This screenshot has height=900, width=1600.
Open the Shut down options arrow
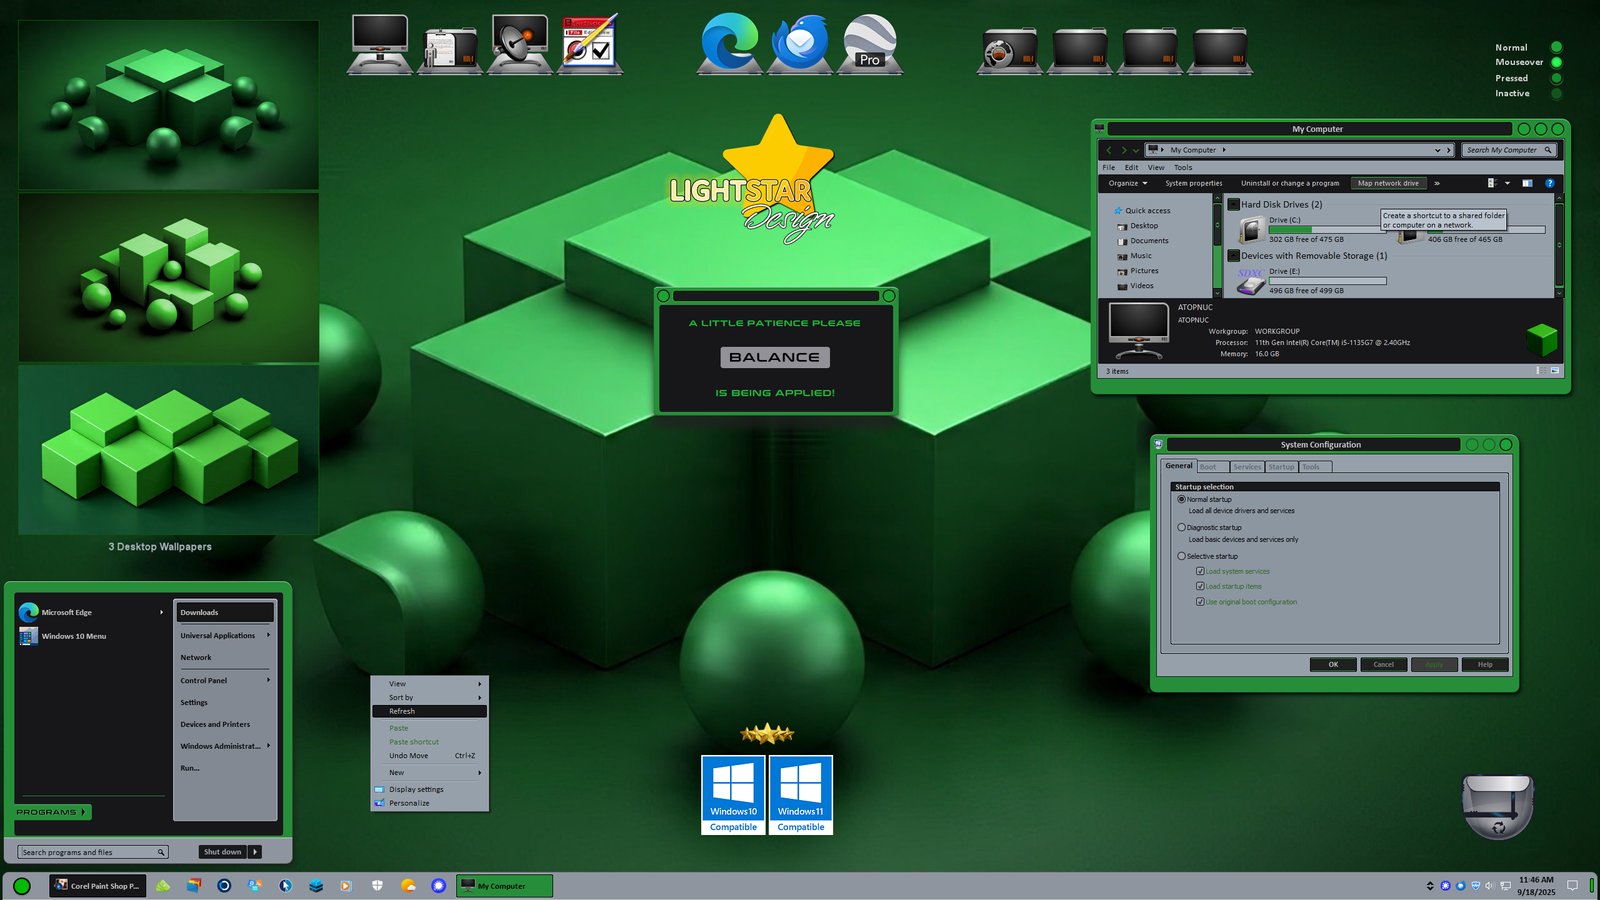point(255,852)
